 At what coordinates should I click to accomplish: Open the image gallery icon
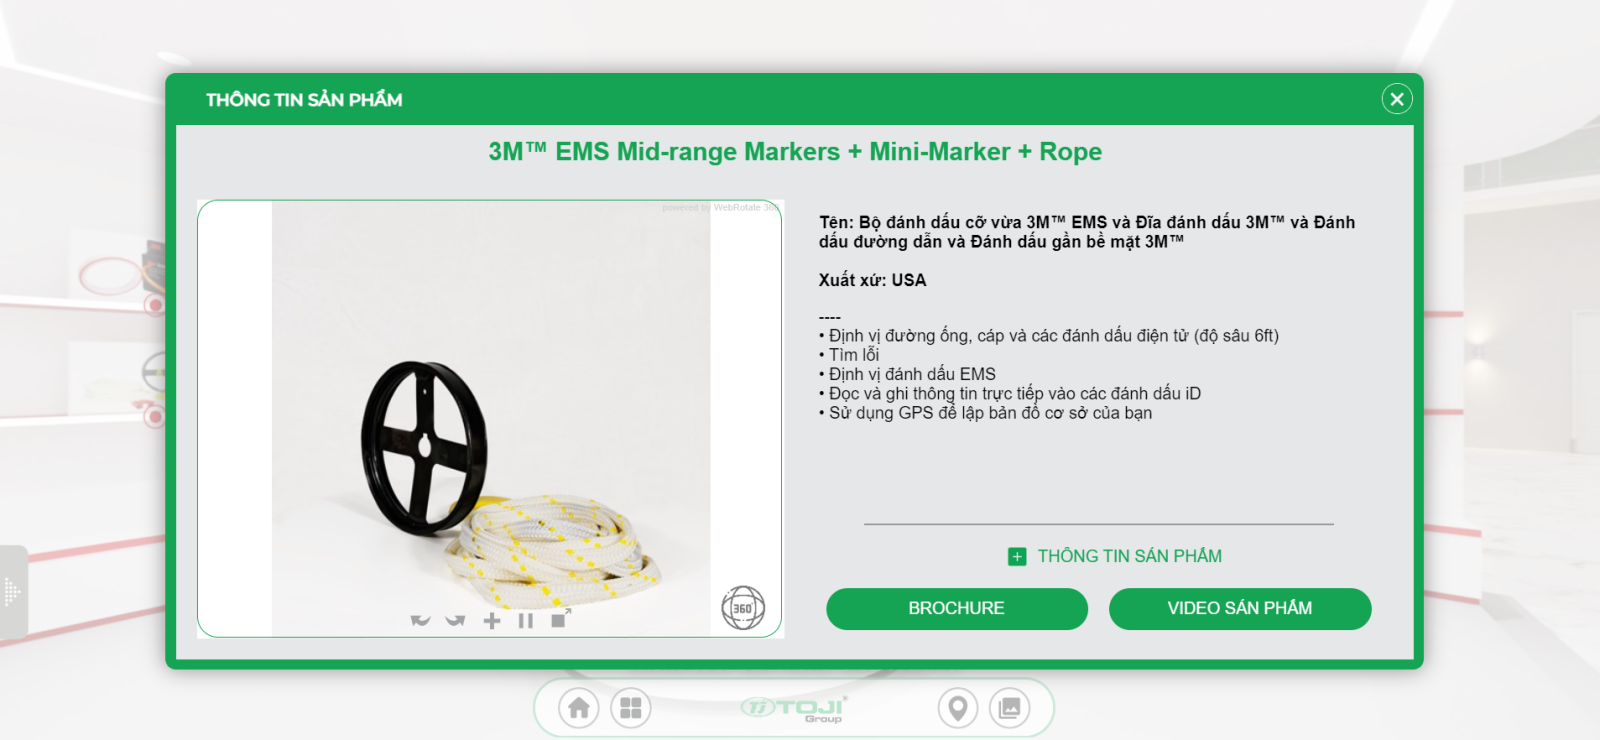tap(1009, 708)
